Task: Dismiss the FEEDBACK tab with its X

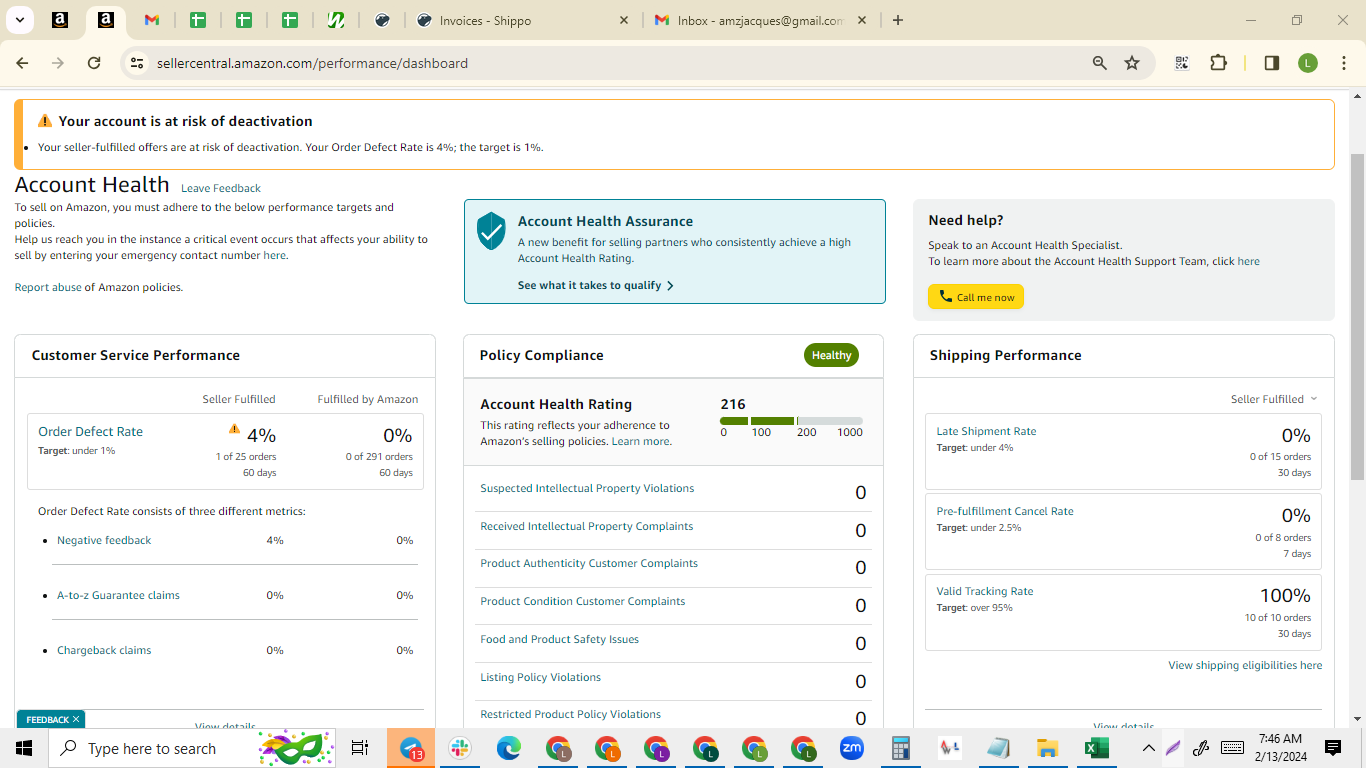Action: tap(75, 719)
